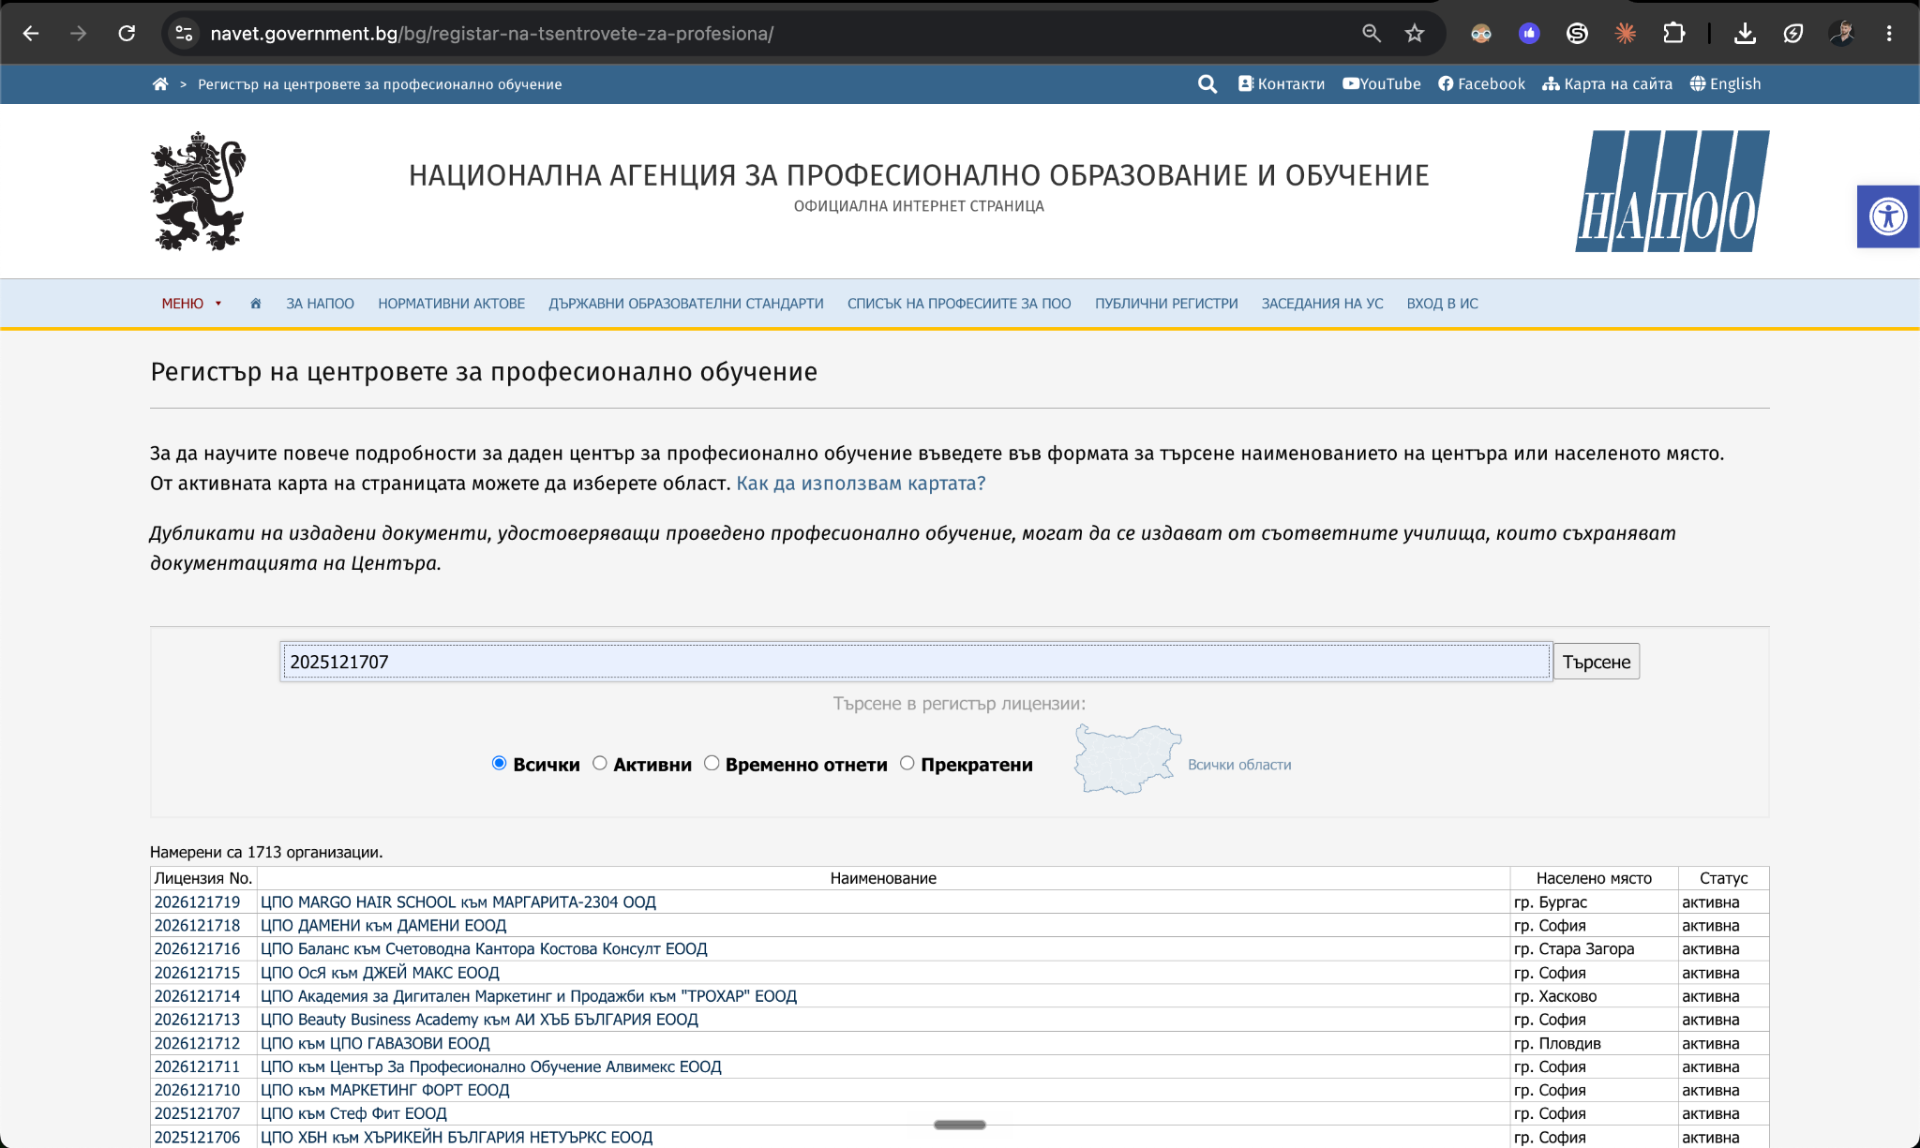Open the accessibility tools icon

click(1888, 216)
